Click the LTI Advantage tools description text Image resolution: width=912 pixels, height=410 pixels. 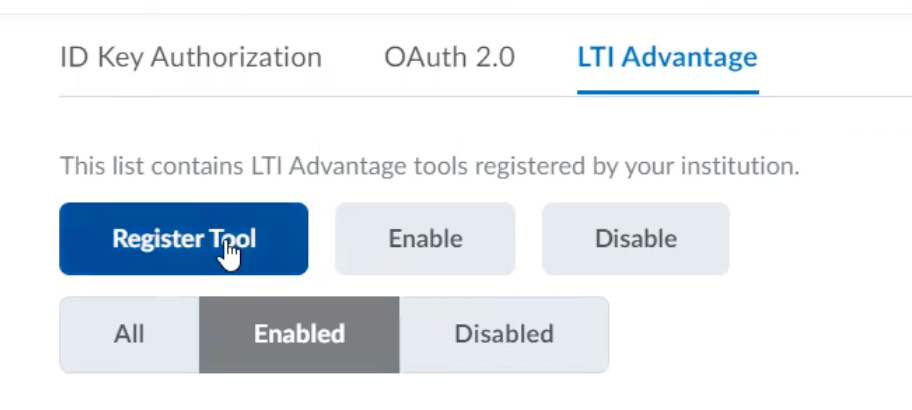(x=430, y=166)
